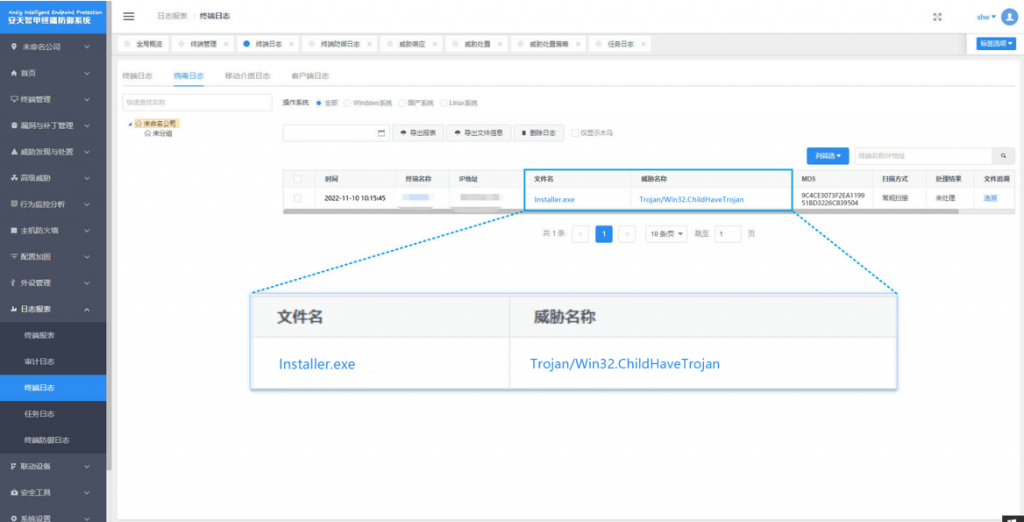Image resolution: width=1024 pixels, height=522 pixels.
Task: Toggle the hamburger sidebar collapse icon
Action: (129, 16)
